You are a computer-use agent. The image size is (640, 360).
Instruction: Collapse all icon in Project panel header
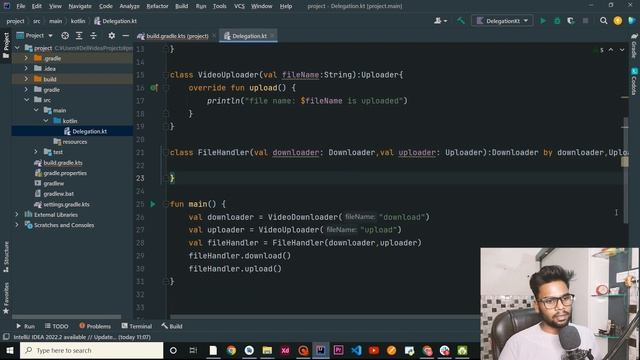pyautogui.click(x=93, y=36)
